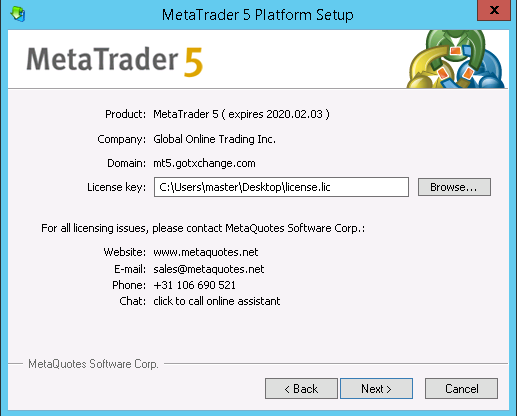Image resolution: width=517 pixels, height=416 pixels.
Task: Click the Global Online Trading Inc. company name
Action: coord(214,139)
